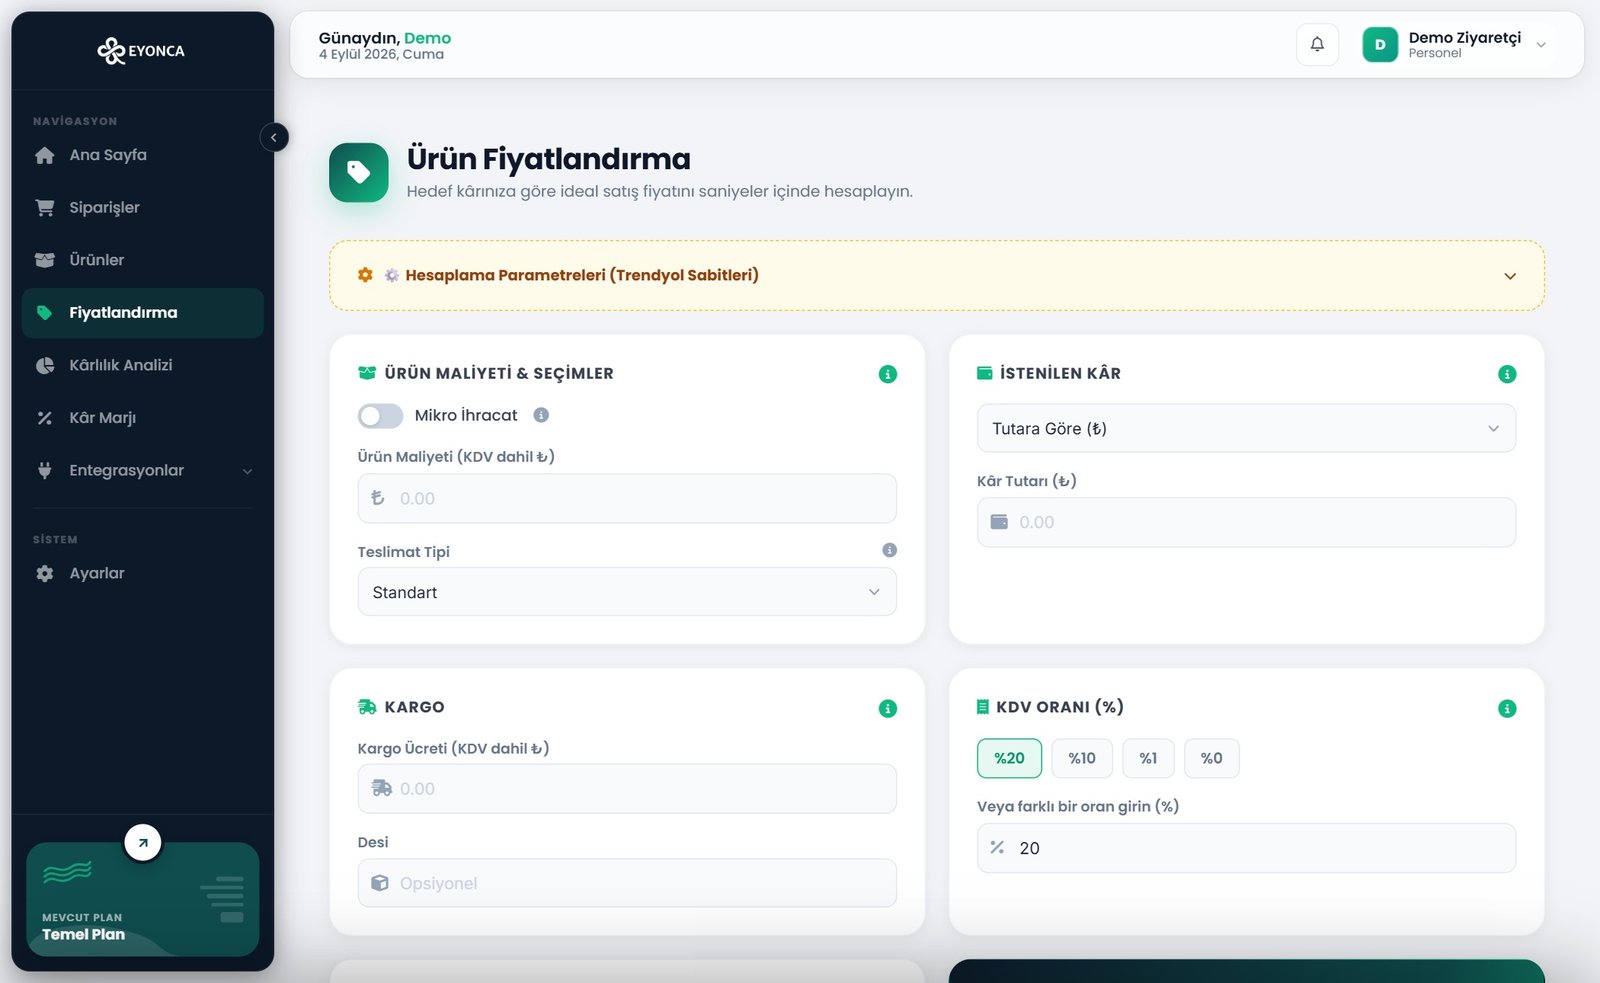Click the info icon beside Teslimat Tipi
Image resolution: width=1600 pixels, height=983 pixels.
point(889,550)
